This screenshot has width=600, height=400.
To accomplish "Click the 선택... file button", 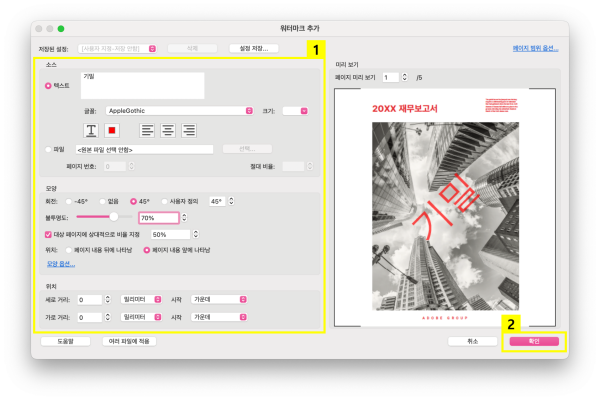I will [248, 149].
